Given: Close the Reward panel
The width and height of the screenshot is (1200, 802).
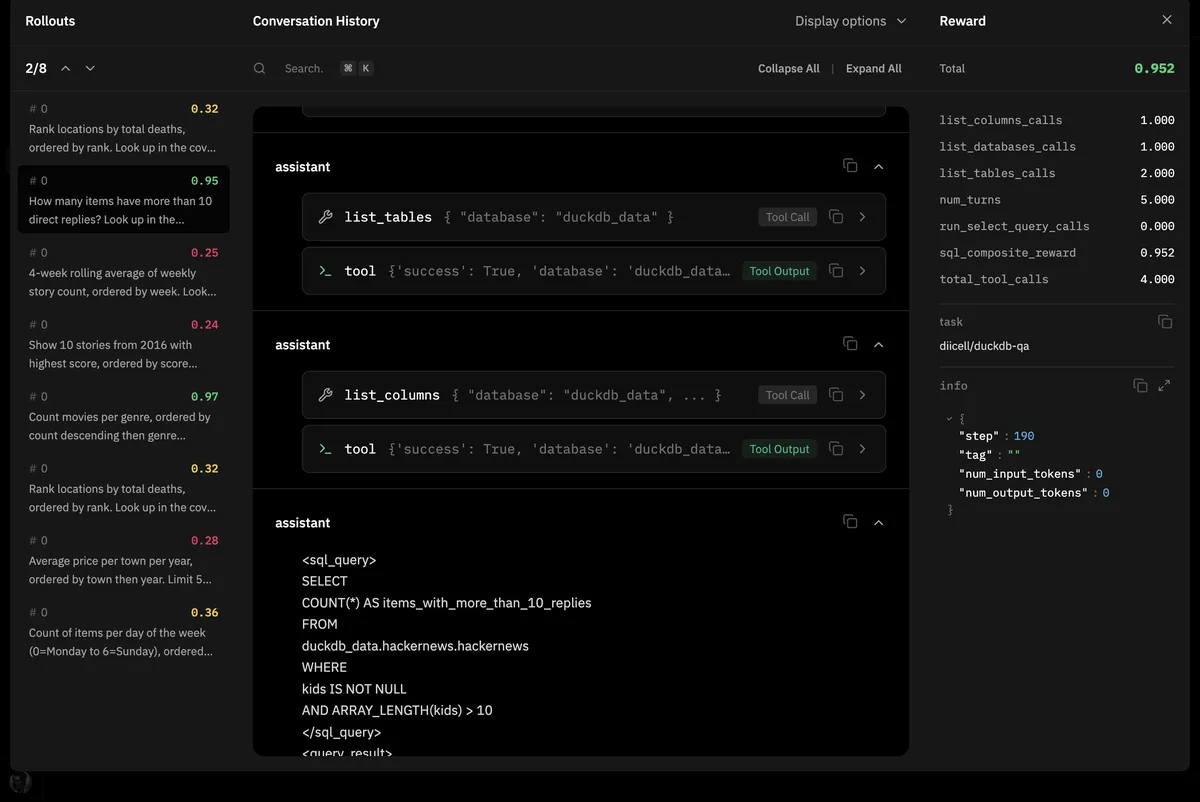Looking at the screenshot, I should tap(1166, 20).
